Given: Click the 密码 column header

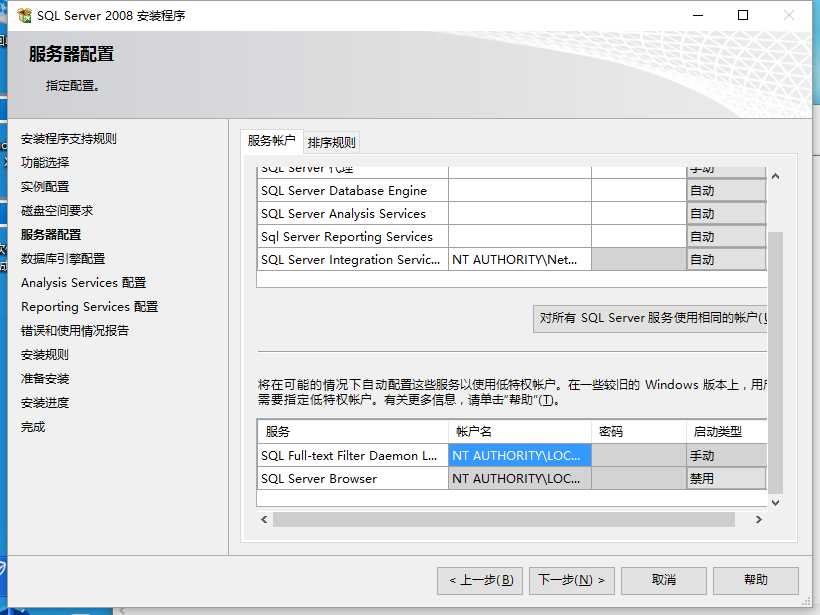Looking at the screenshot, I should pos(639,431).
